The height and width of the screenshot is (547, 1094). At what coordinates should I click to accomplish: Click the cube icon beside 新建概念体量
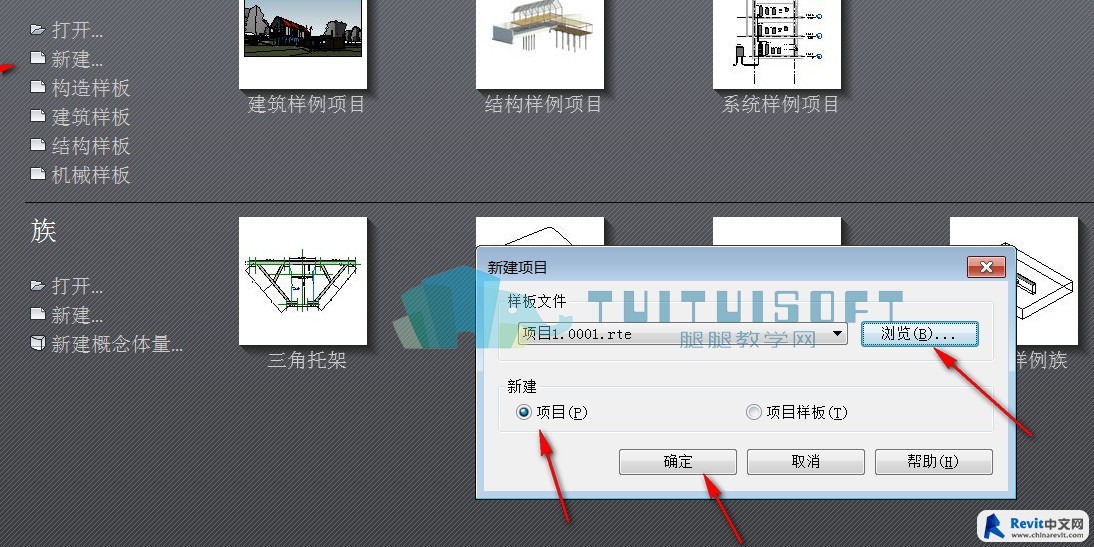(x=38, y=343)
